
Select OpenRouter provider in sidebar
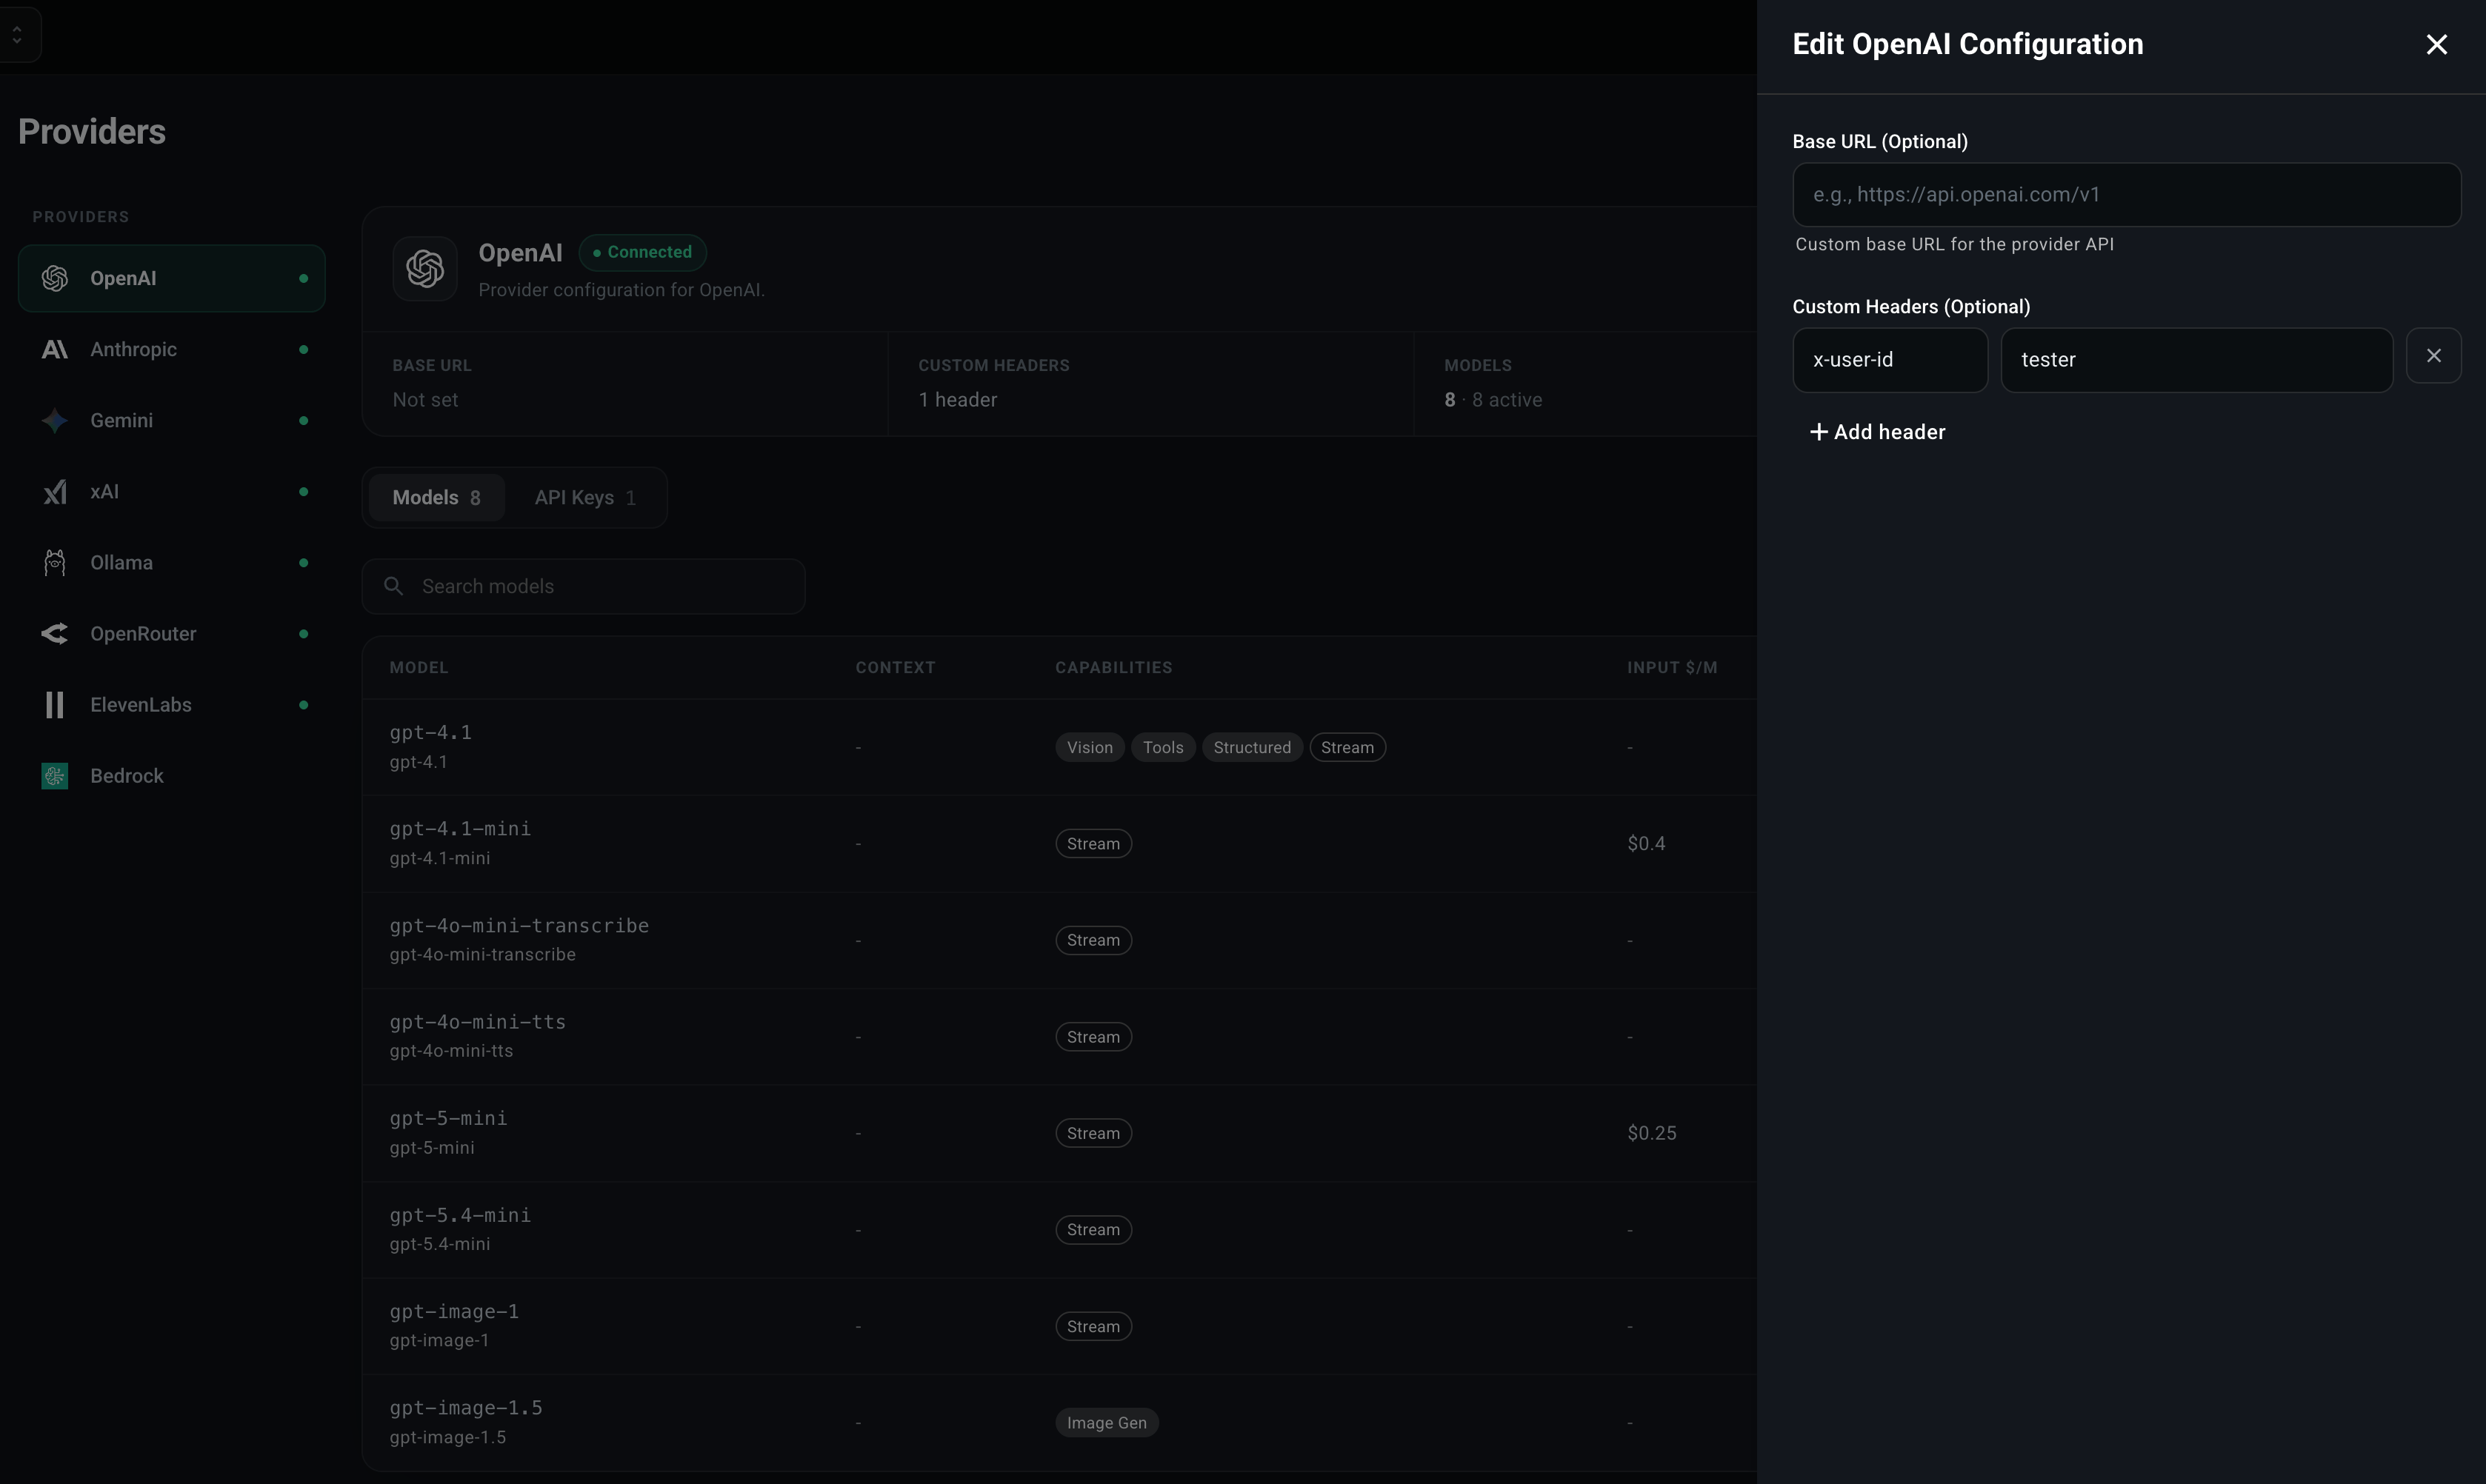[x=172, y=633]
